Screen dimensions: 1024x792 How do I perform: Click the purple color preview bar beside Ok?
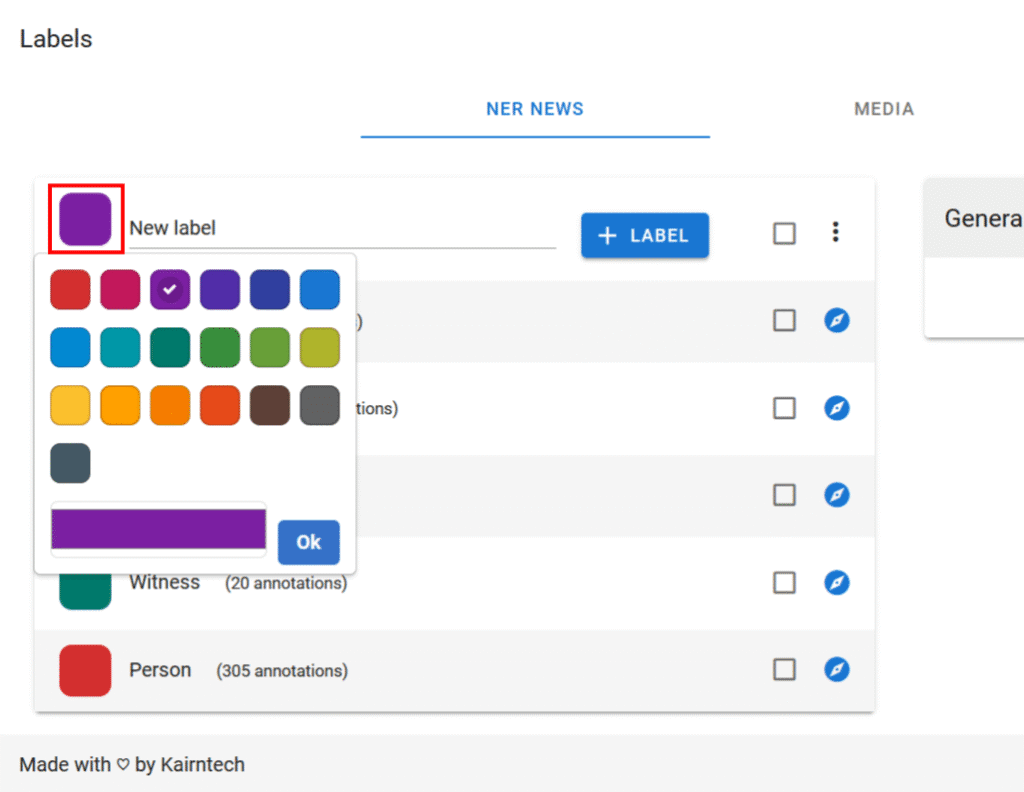158,529
